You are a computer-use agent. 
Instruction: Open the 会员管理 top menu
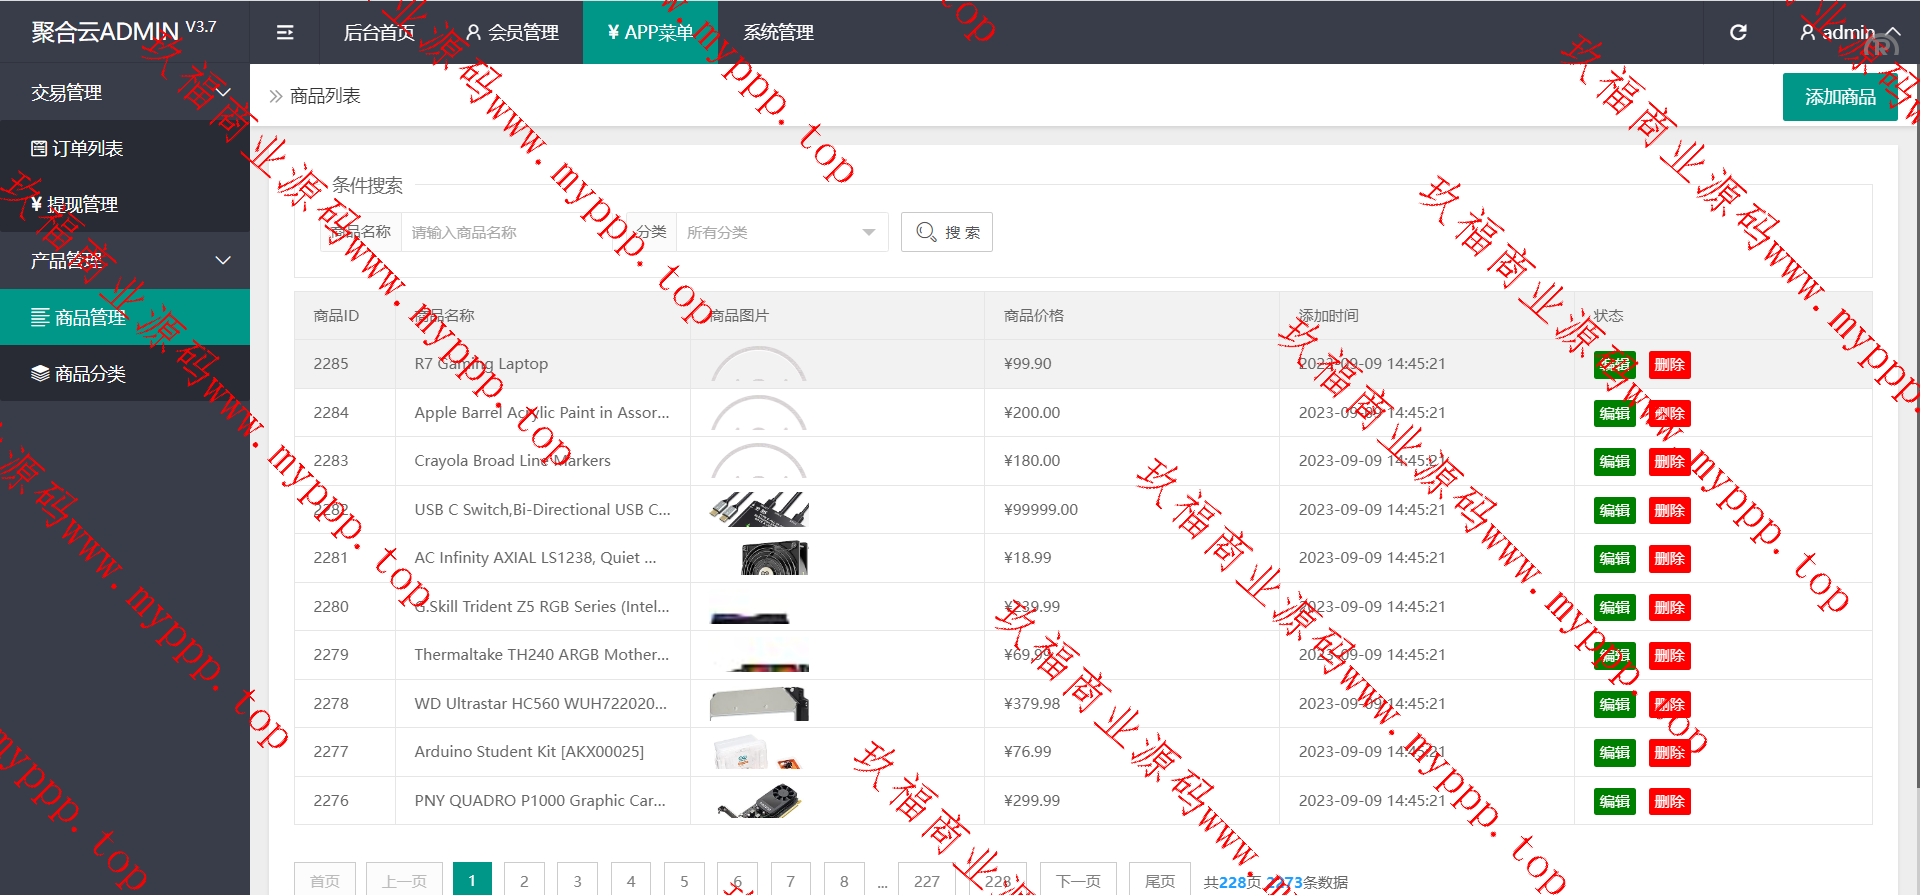click(x=512, y=33)
